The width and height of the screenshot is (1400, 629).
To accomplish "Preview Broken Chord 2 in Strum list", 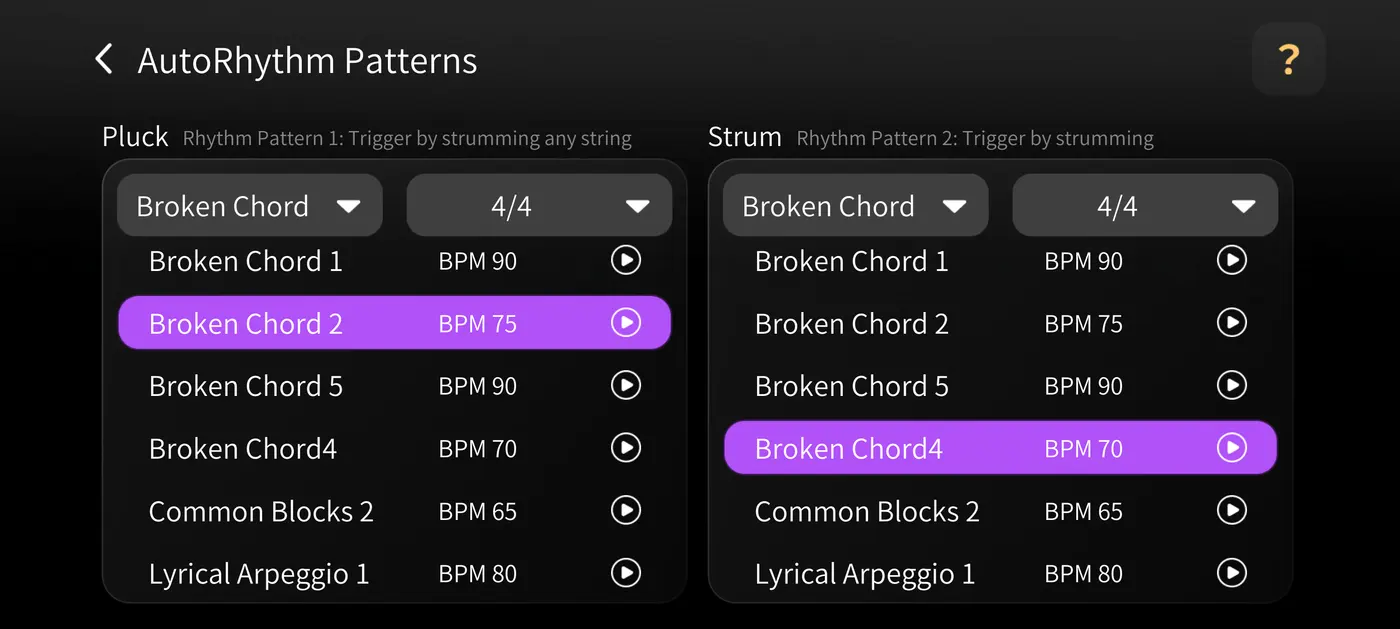I will [x=1232, y=323].
